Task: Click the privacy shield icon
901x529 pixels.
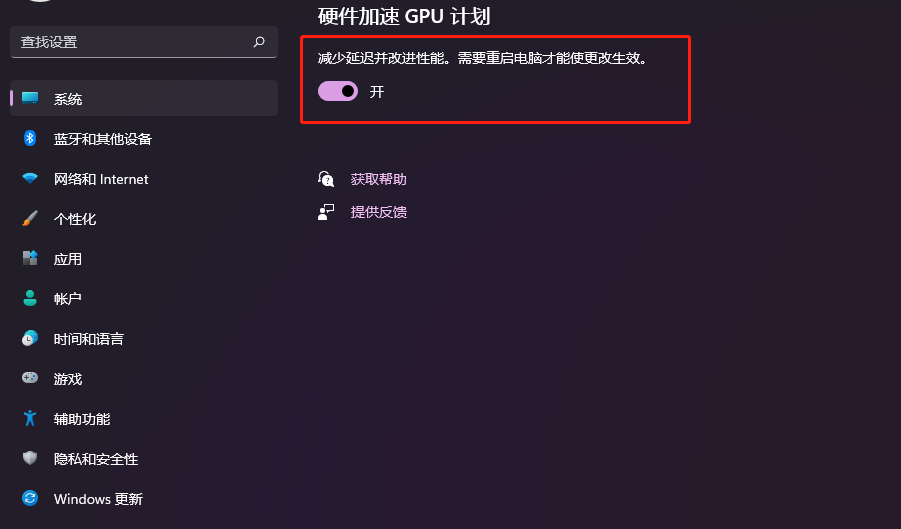Action: (x=30, y=458)
